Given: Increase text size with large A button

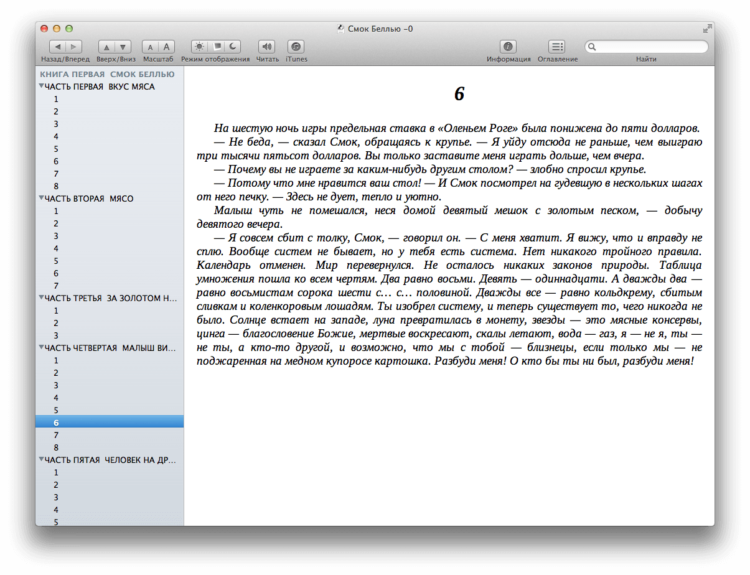Looking at the screenshot, I should click(166, 46).
